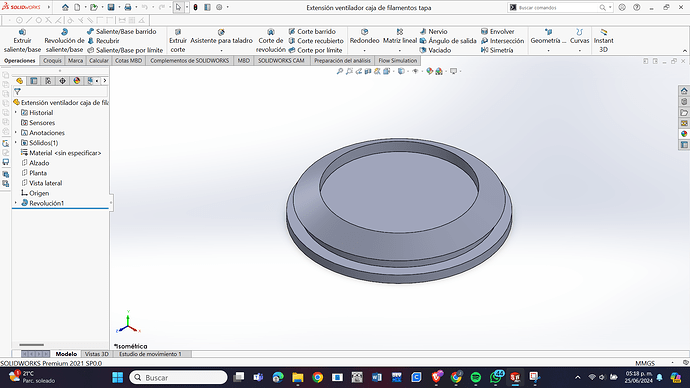Open the PropertyManager tab in feature panel
The height and width of the screenshot is (388, 690).
click(x=34, y=81)
